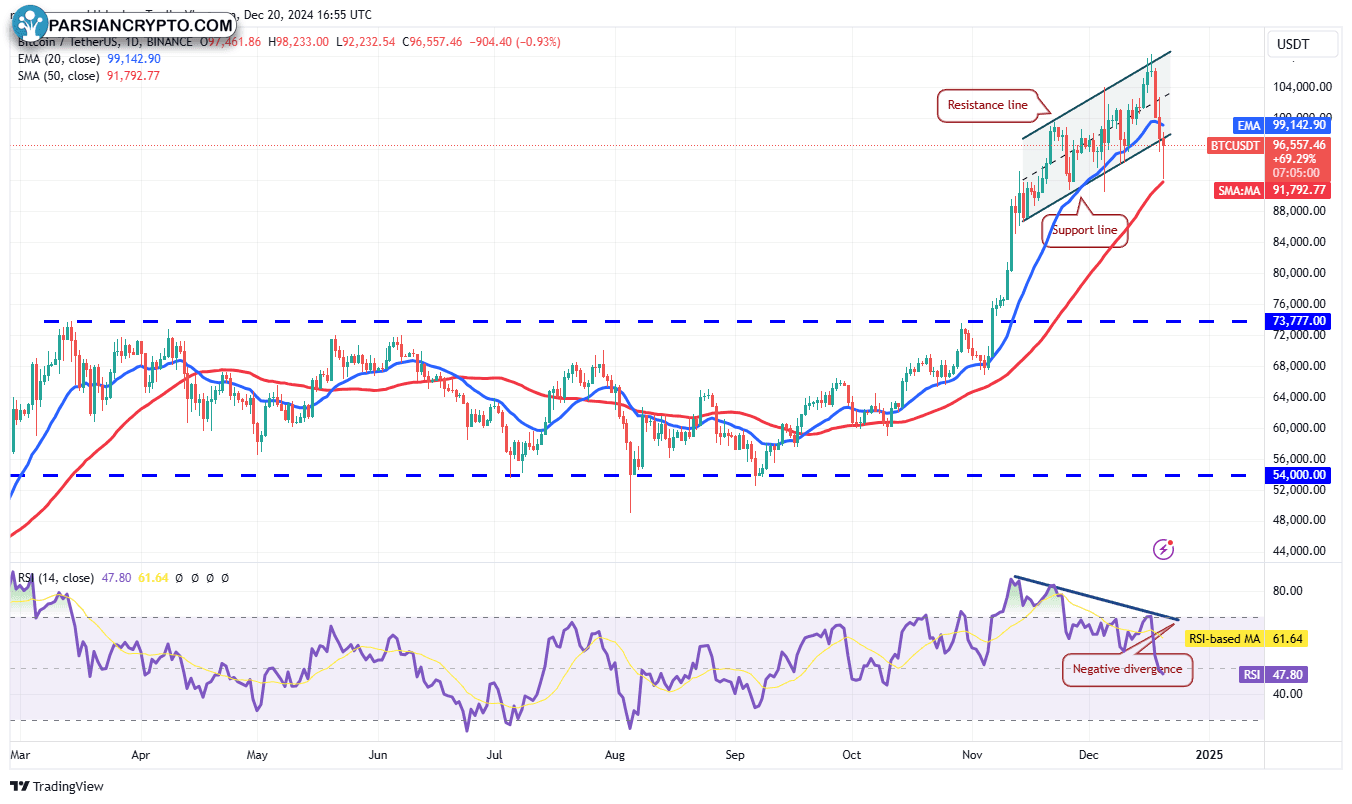Open the TradingView logo link

click(57, 786)
